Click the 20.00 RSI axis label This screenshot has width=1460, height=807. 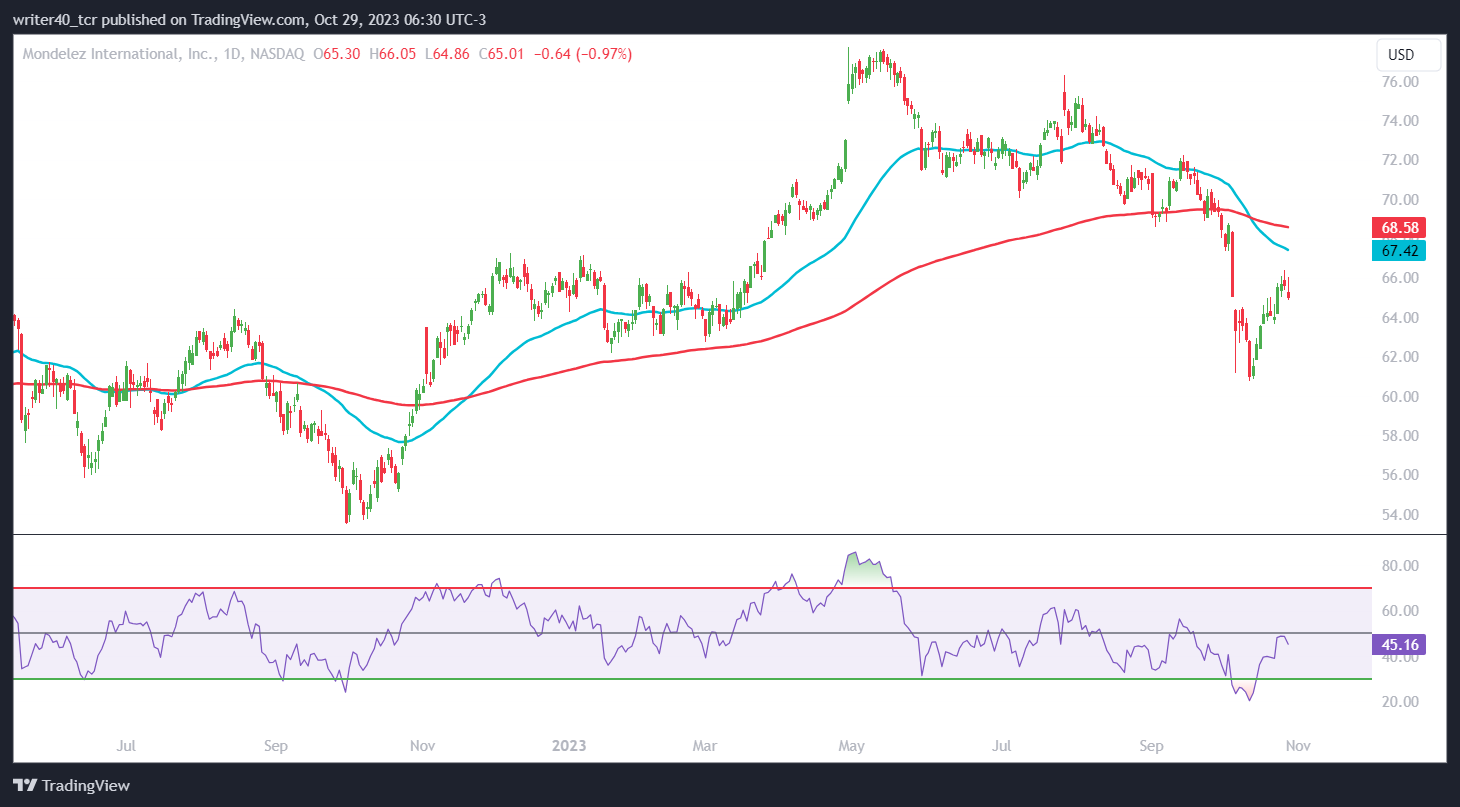click(x=1400, y=702)
